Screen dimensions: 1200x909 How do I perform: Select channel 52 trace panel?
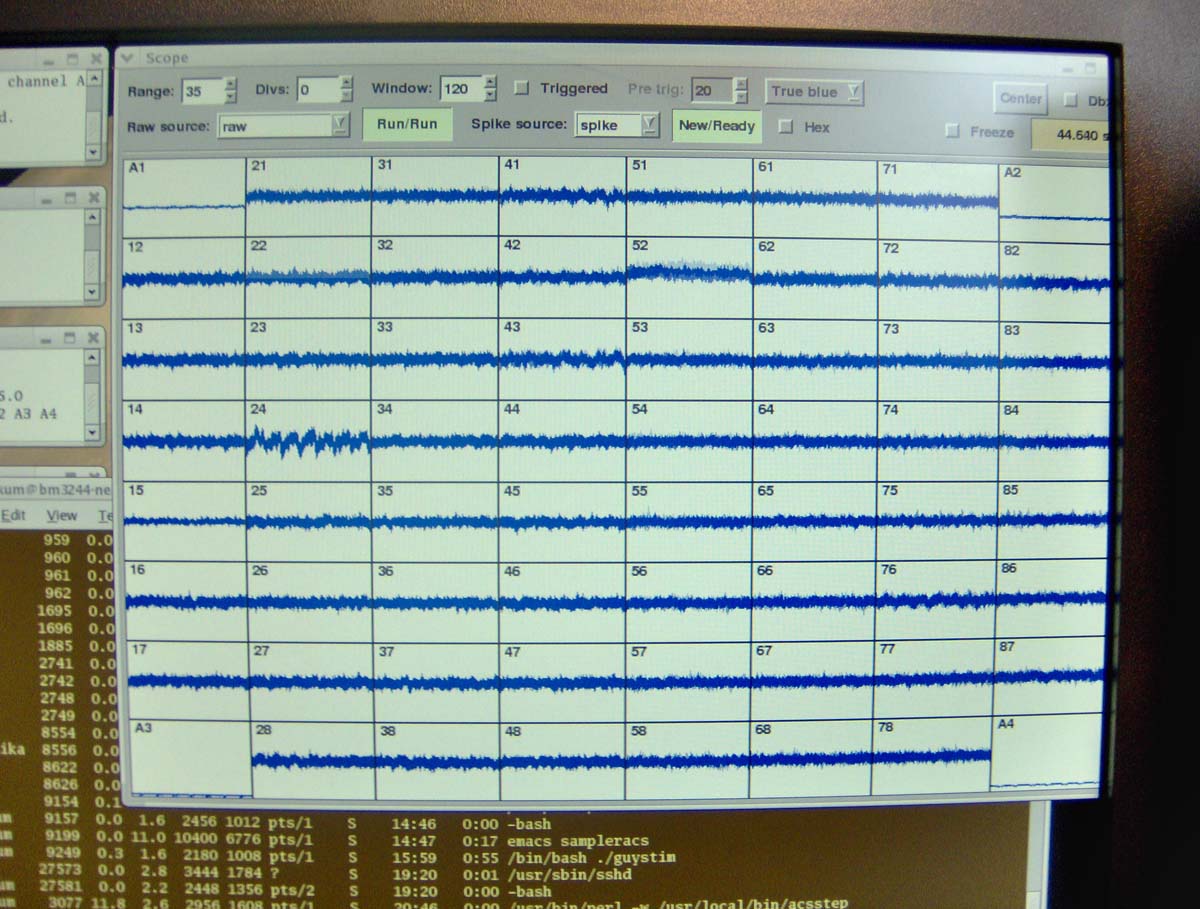[x=688, y=277]
